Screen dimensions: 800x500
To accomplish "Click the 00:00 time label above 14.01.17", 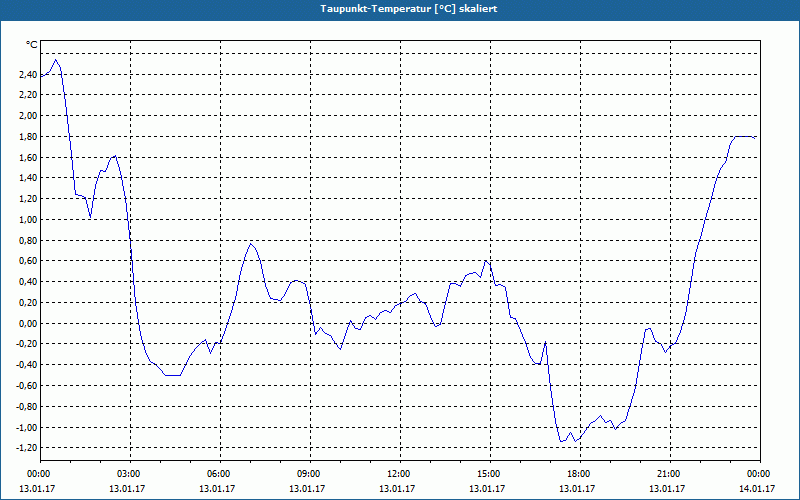I will pos(760,474).
